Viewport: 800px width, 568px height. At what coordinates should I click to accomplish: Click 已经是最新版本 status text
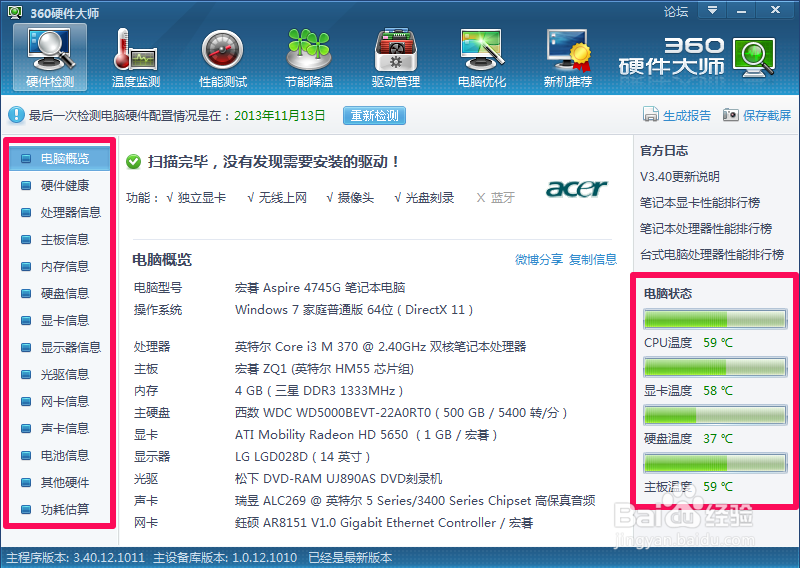(x=350, y=557)
